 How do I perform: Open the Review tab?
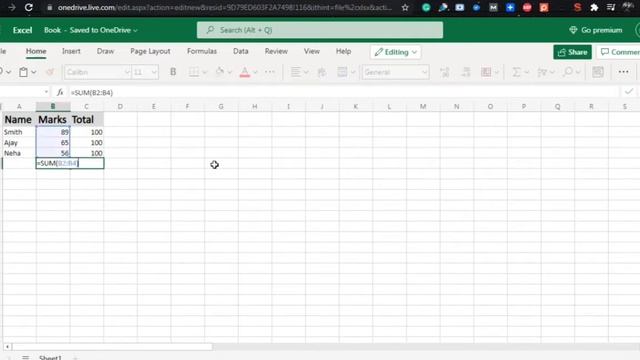pyautogui.click(x=276, y=51)
